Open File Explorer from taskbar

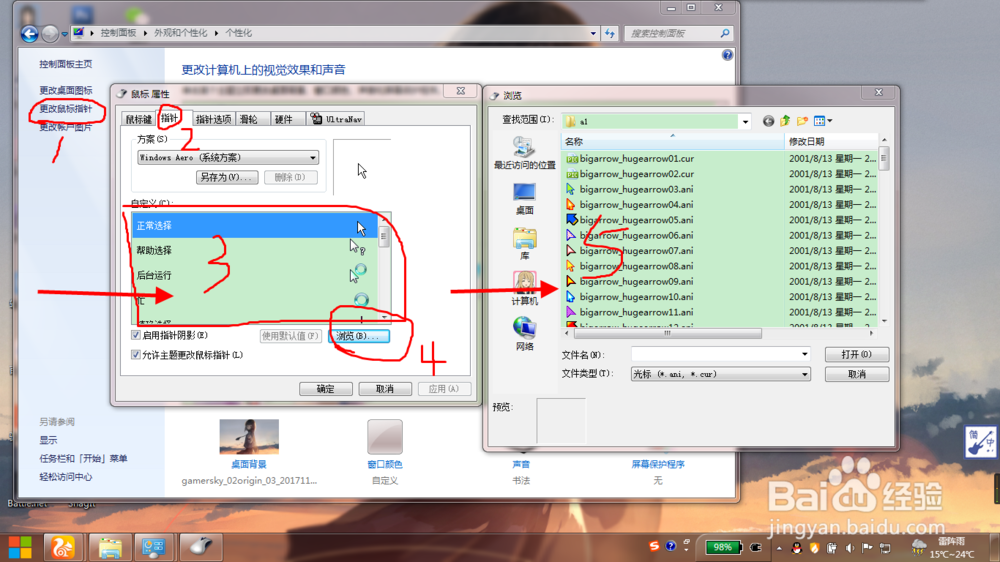pos(110,547)
